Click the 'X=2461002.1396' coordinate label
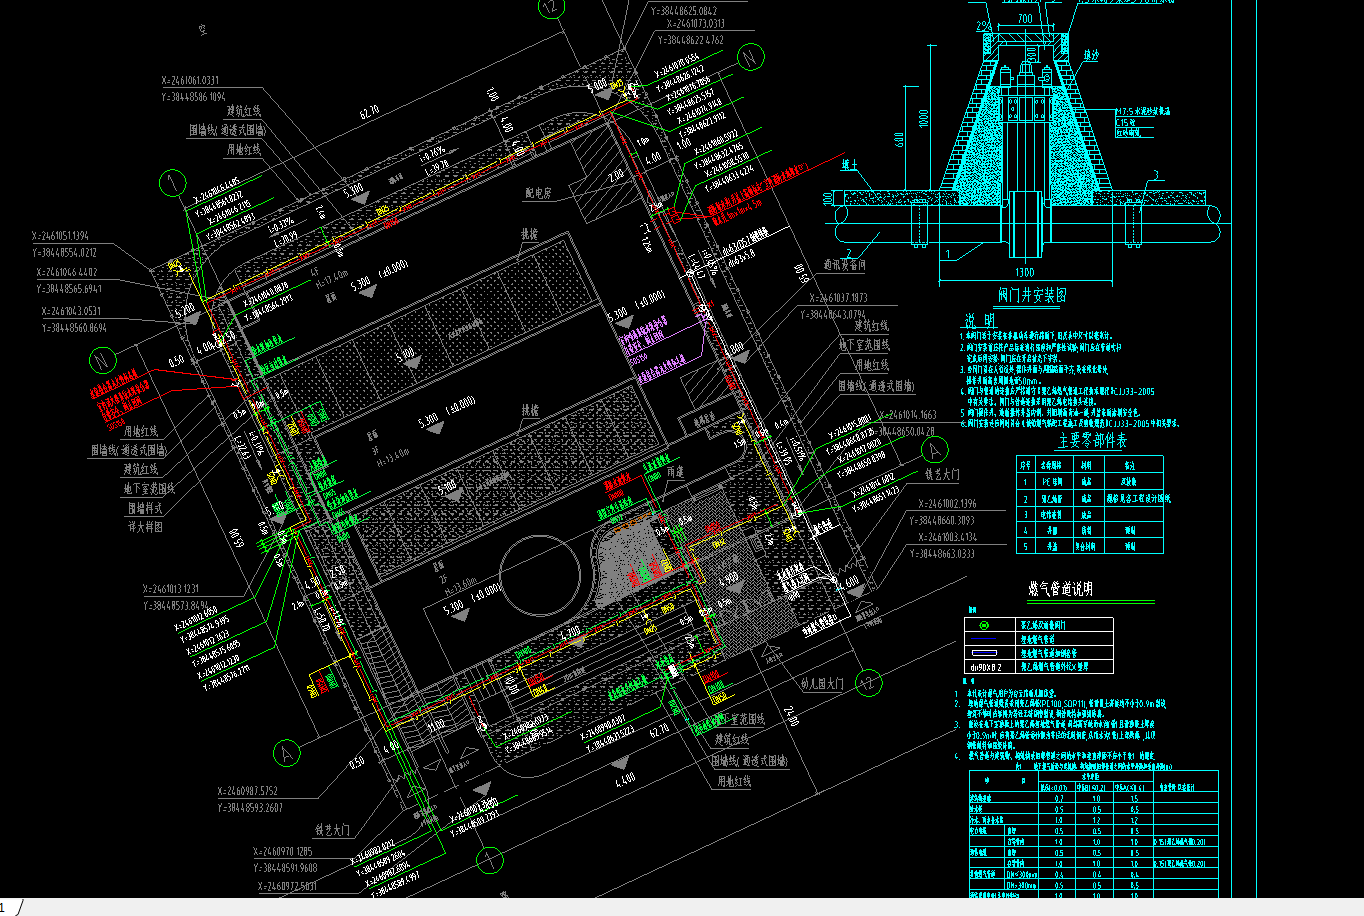Screen dimensions: 1364x916 (x=948, y=504)
